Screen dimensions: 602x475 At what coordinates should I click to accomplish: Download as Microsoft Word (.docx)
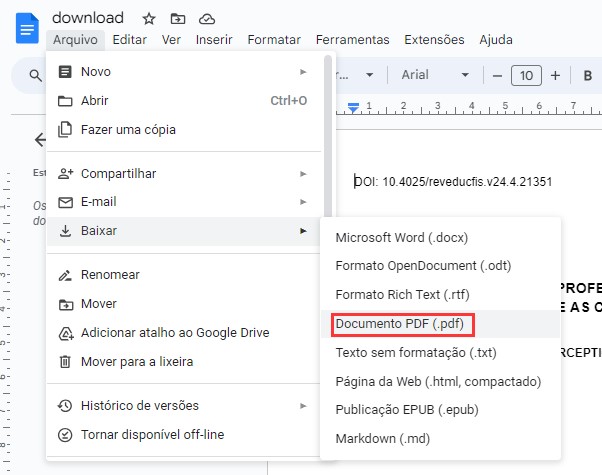(440, 238)
